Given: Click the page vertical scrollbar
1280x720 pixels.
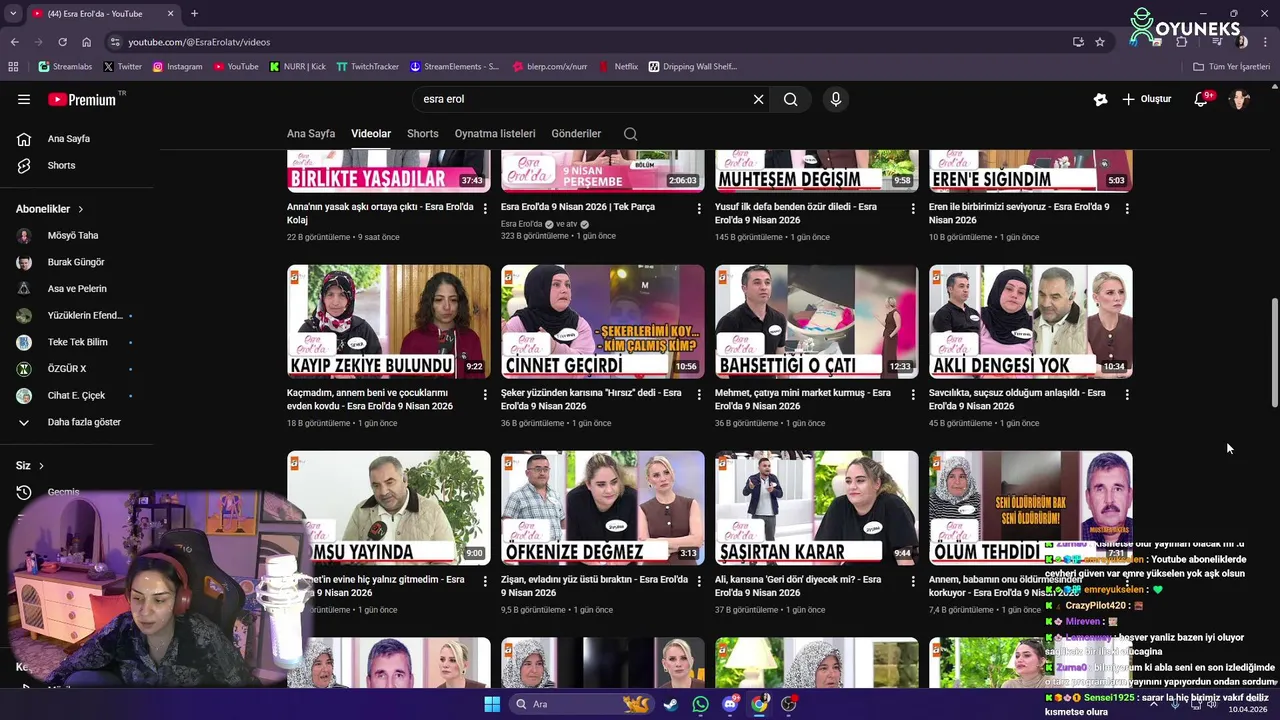Looking at the screenshot, I should click(x=1274, y=352).
